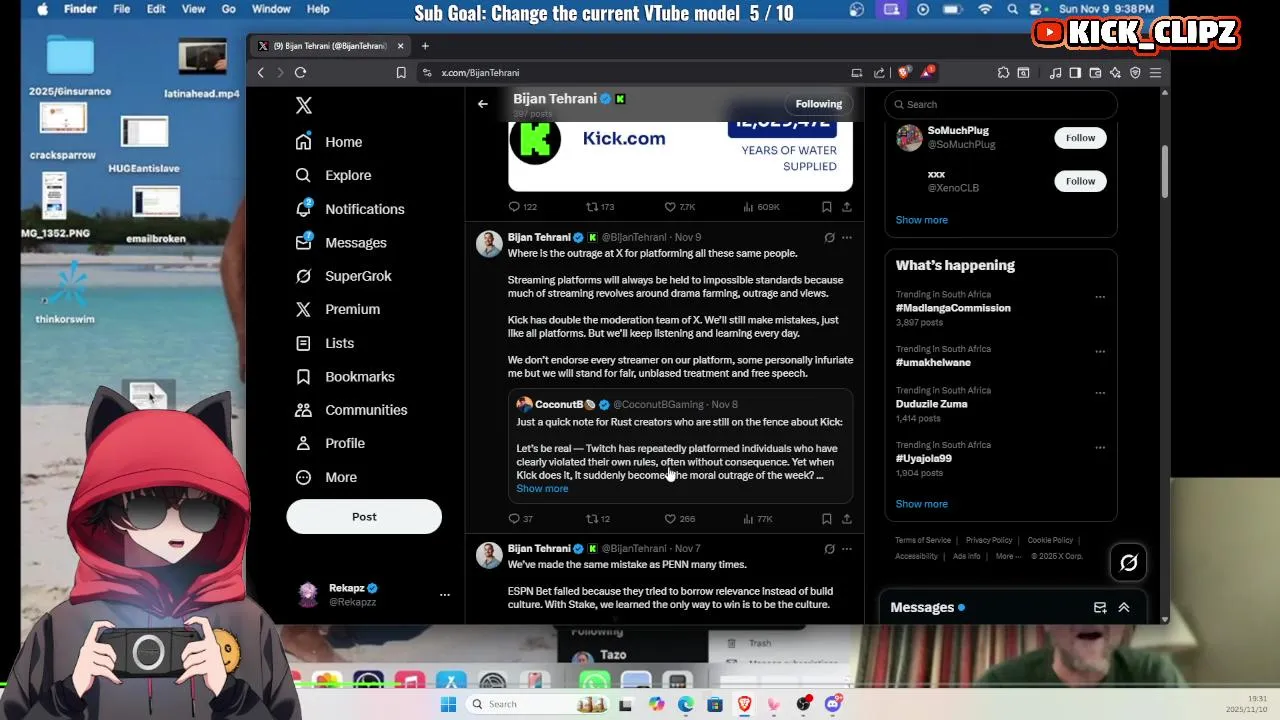This screenshot has width=1280, height=720.
Task: Click the Following button on profile header
Action: (819, 104)
